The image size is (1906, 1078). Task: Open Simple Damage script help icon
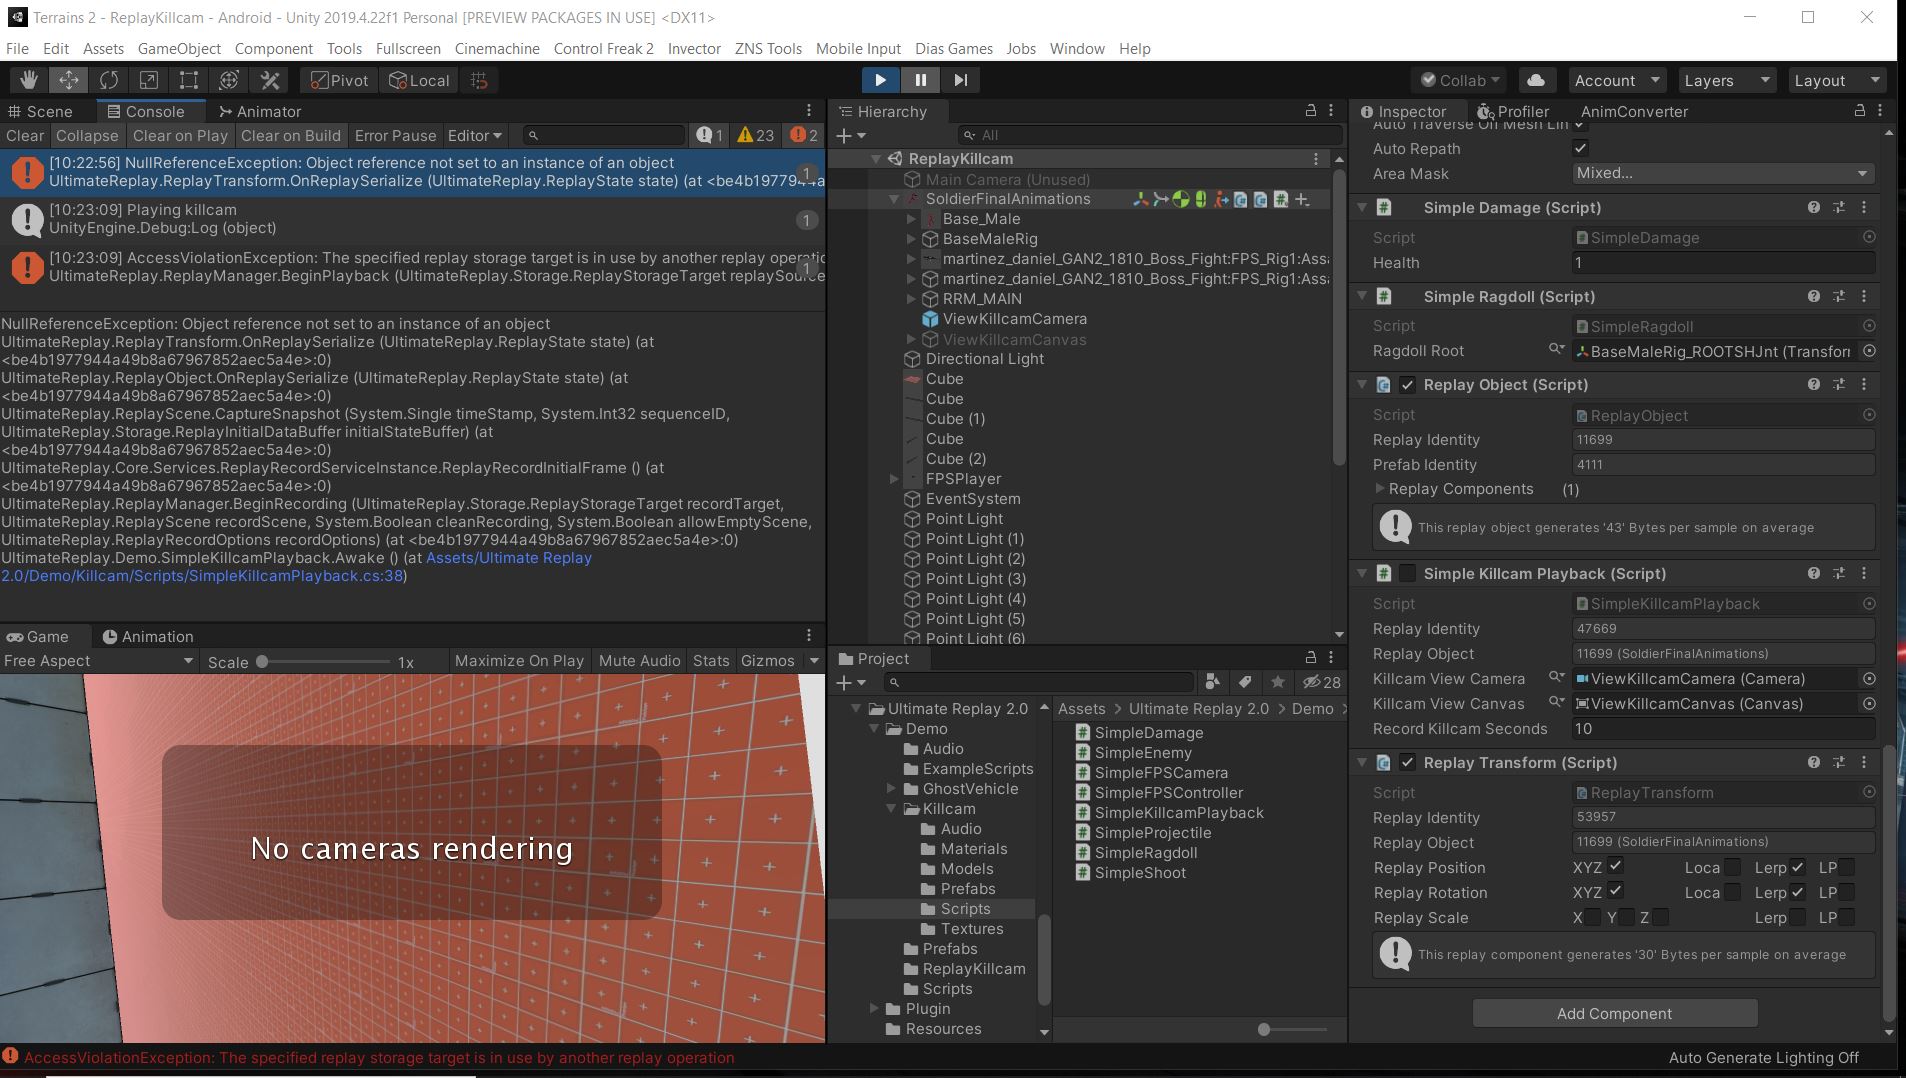pyautogui.click(x=1814, y=207)
